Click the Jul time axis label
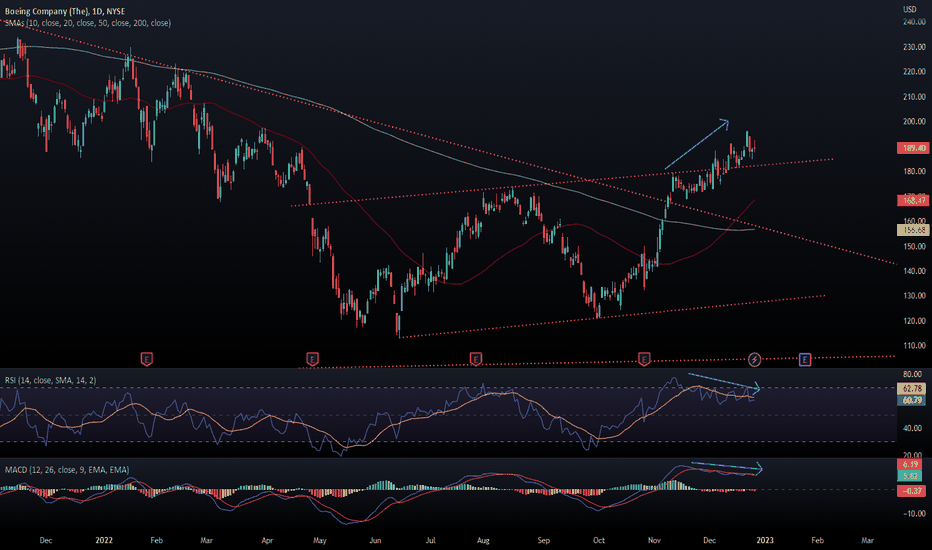This screenshot has width=932, height=550. tap(430, 540)
